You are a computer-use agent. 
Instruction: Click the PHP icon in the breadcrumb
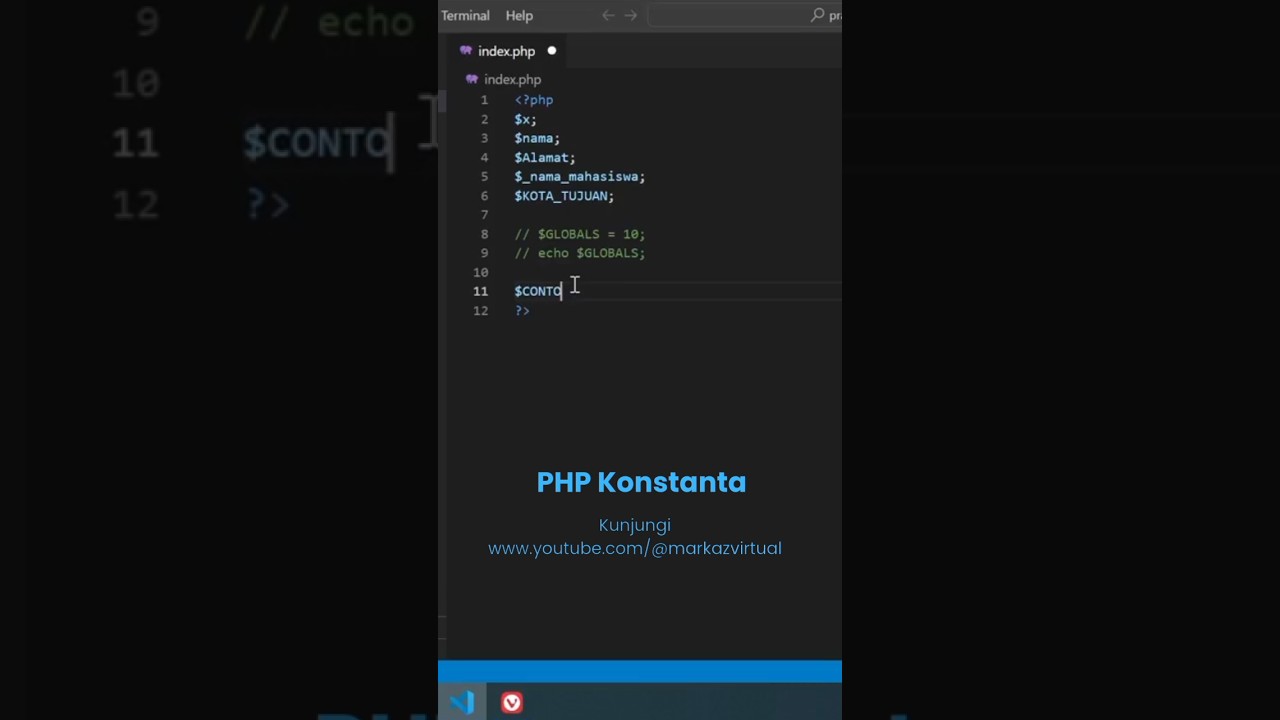click(472, 80)
